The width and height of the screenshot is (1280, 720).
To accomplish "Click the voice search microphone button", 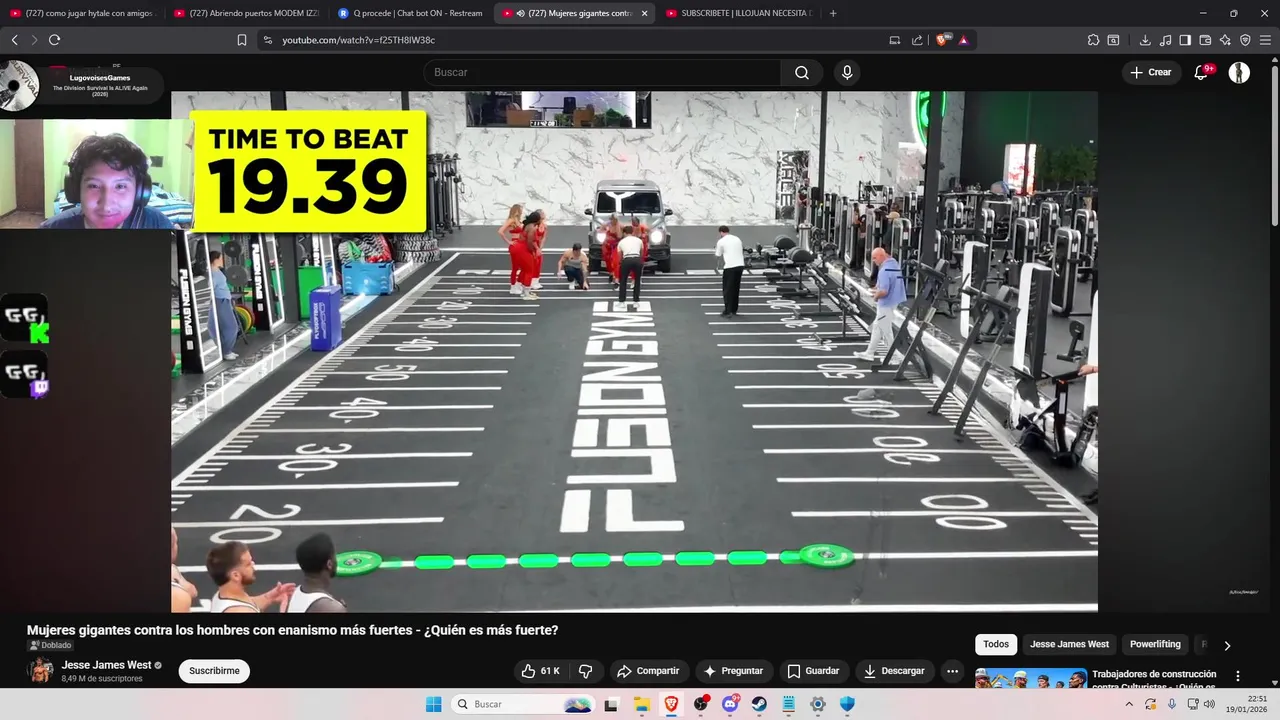I will (x=847, y=72).
